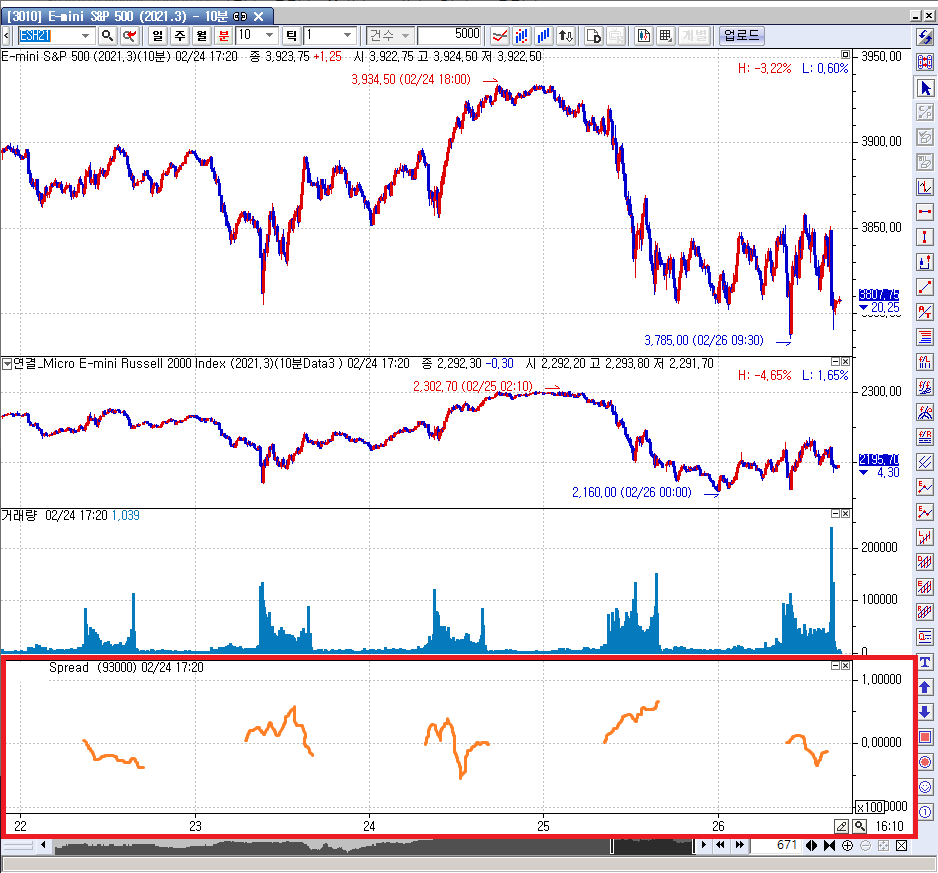The image size is (938, 873).
Task: Open the symbol code ESH21 dropdown
Action: coord(87,35)
